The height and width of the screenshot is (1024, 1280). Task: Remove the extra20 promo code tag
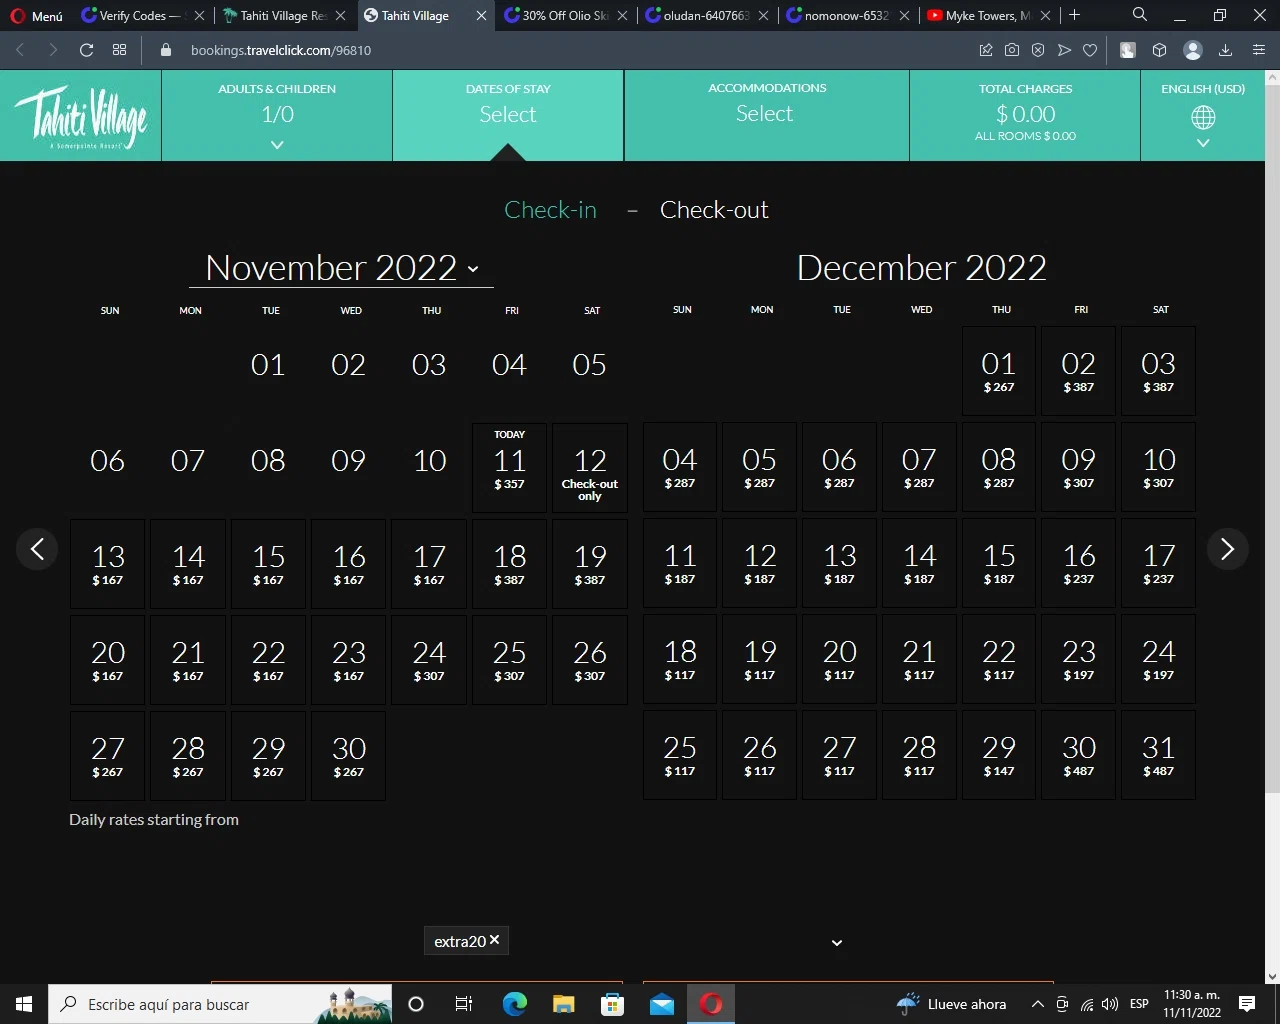point(494,940)
